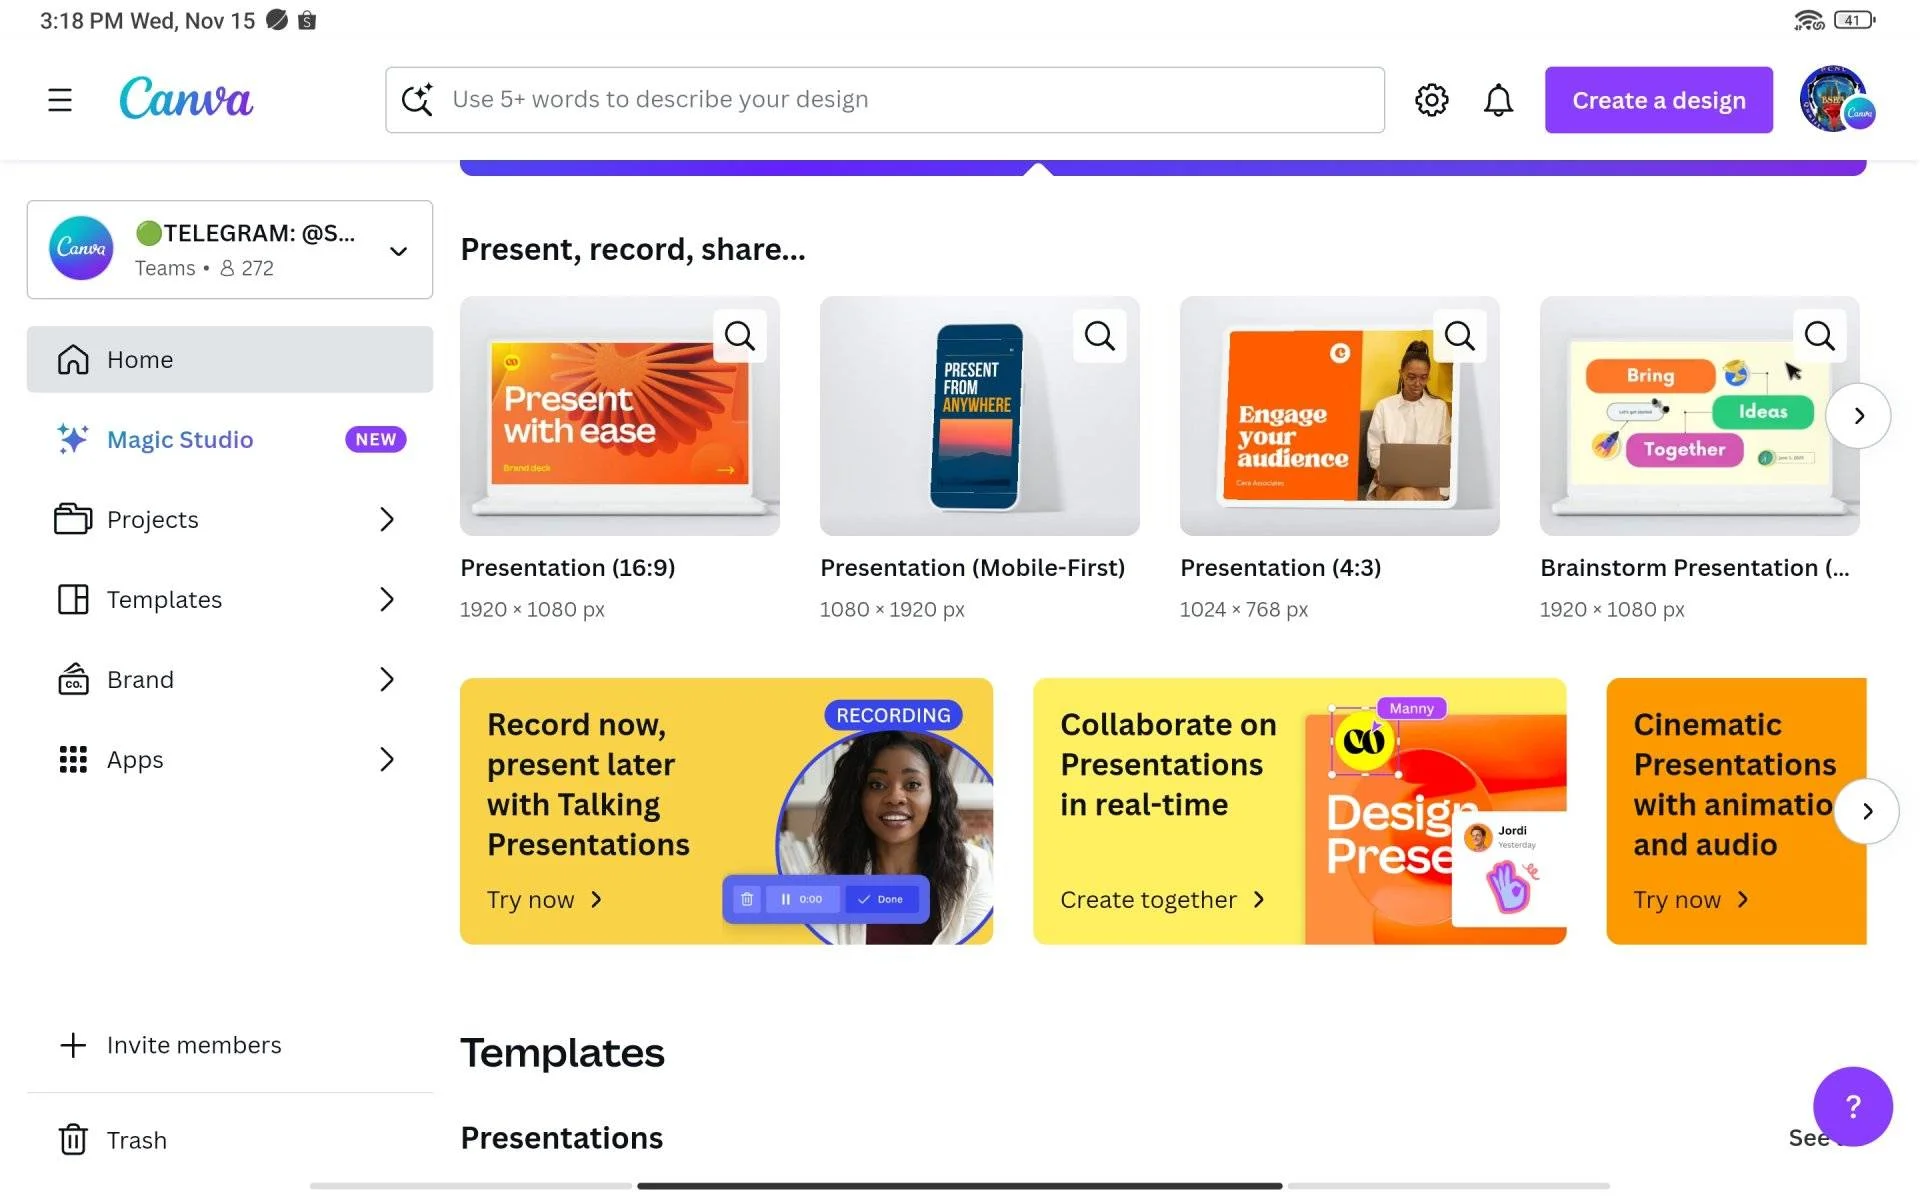
Task: Click the horizontal scrollbar at bottom
Action: (960, 1186)
